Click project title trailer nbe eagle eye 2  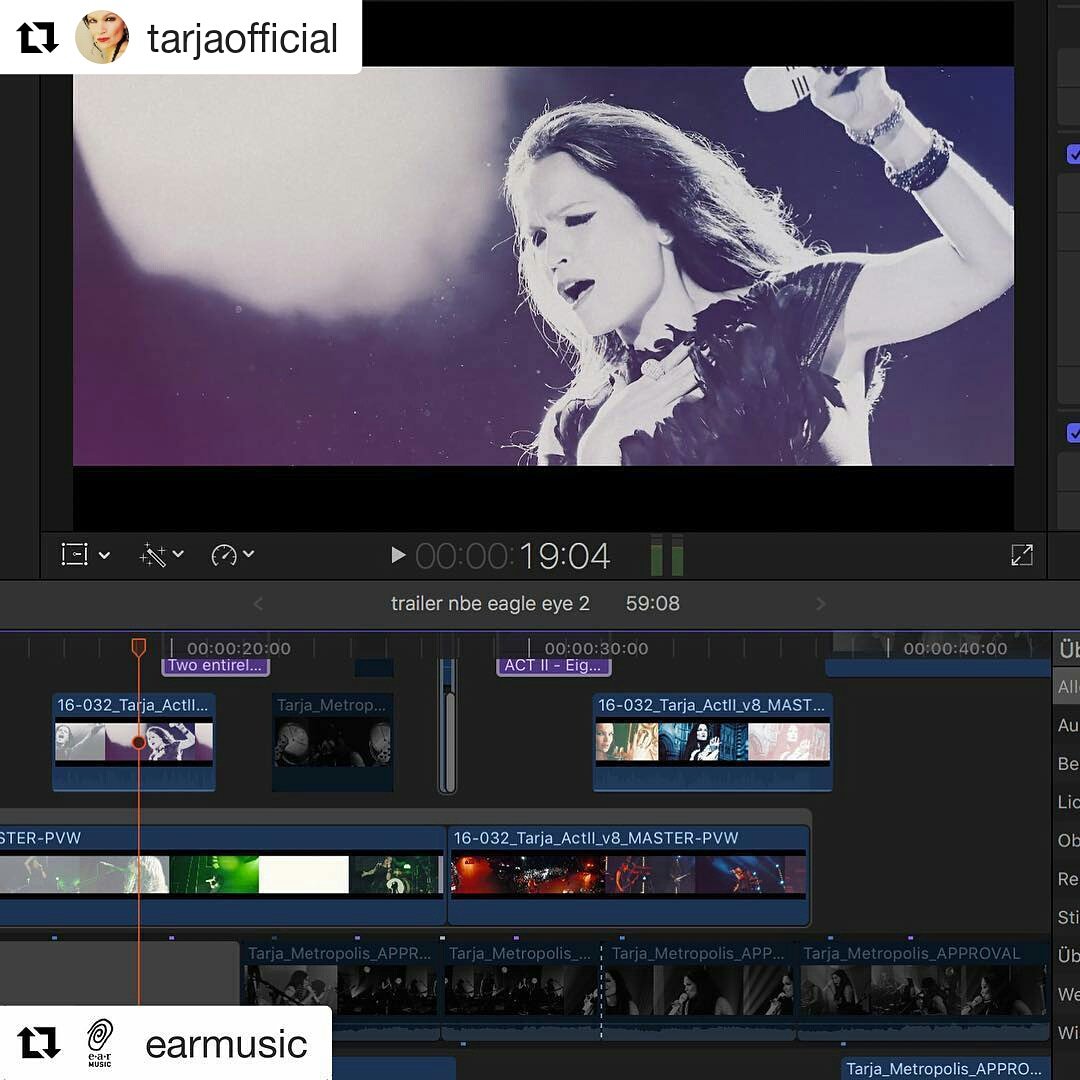pos(490,604)
